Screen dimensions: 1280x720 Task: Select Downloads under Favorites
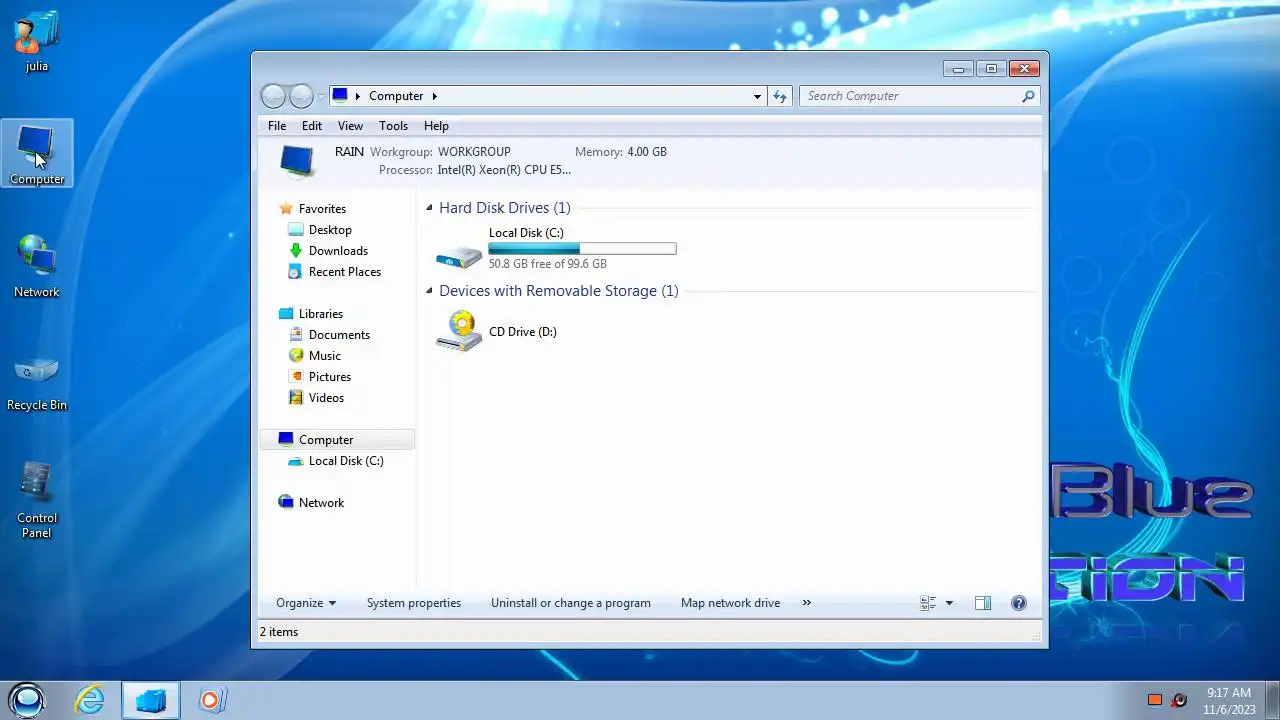[338, 251]
